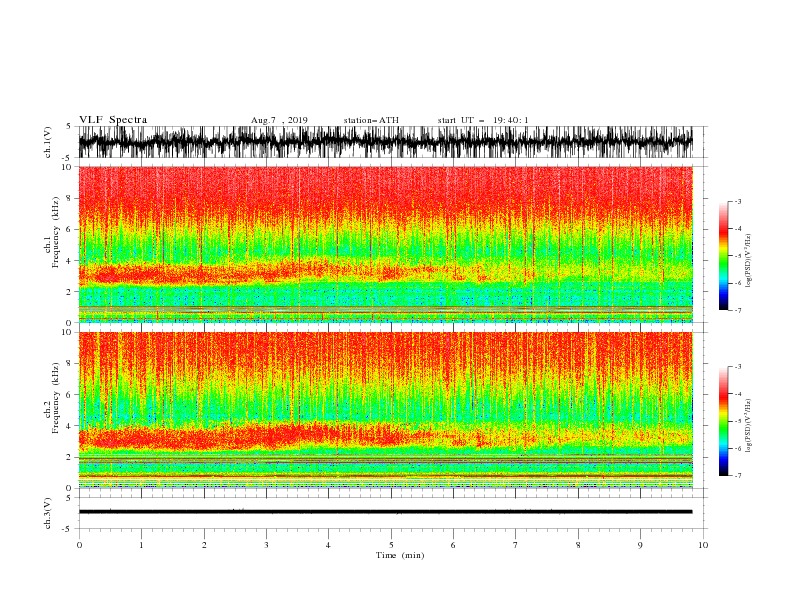The width and height of the screenshot is (792, 612).
Task: Click the "start UT = 19:40:1" text
Action: click(x=483, y=120)
